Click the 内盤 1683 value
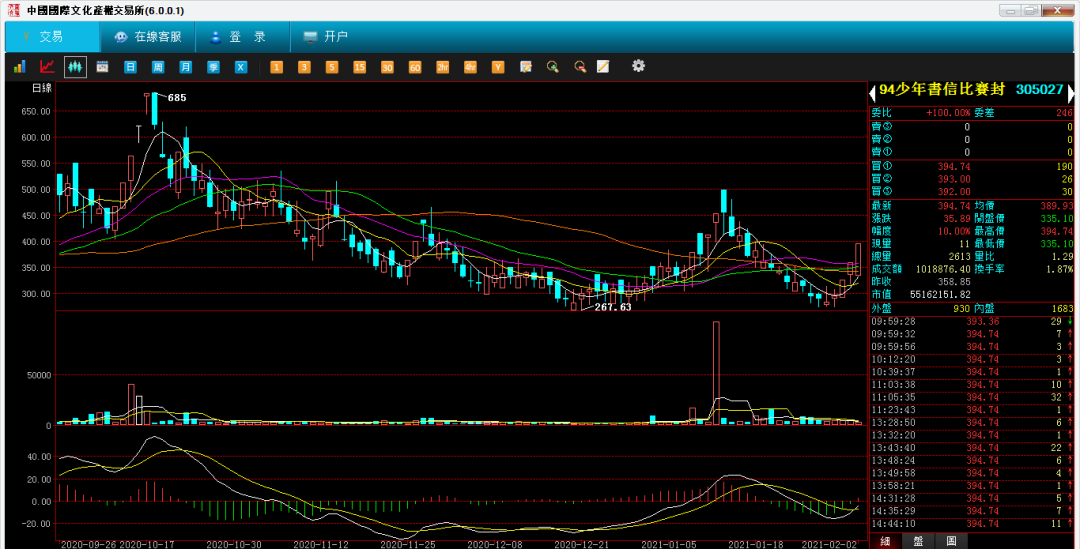The height and width of the screenshot is (549, 1080). 1062,309
